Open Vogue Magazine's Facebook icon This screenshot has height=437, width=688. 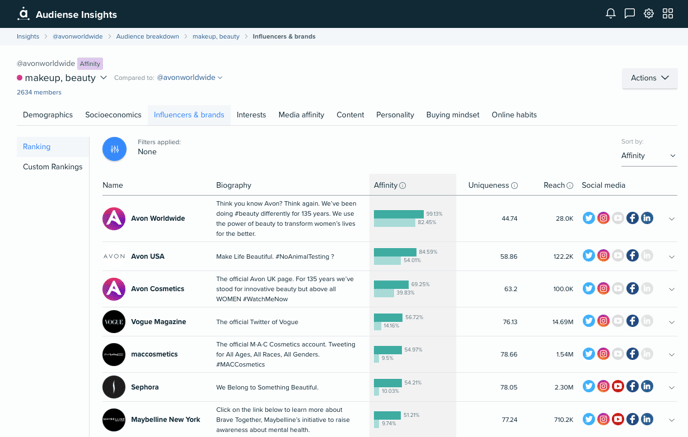(x=632, y=321)
